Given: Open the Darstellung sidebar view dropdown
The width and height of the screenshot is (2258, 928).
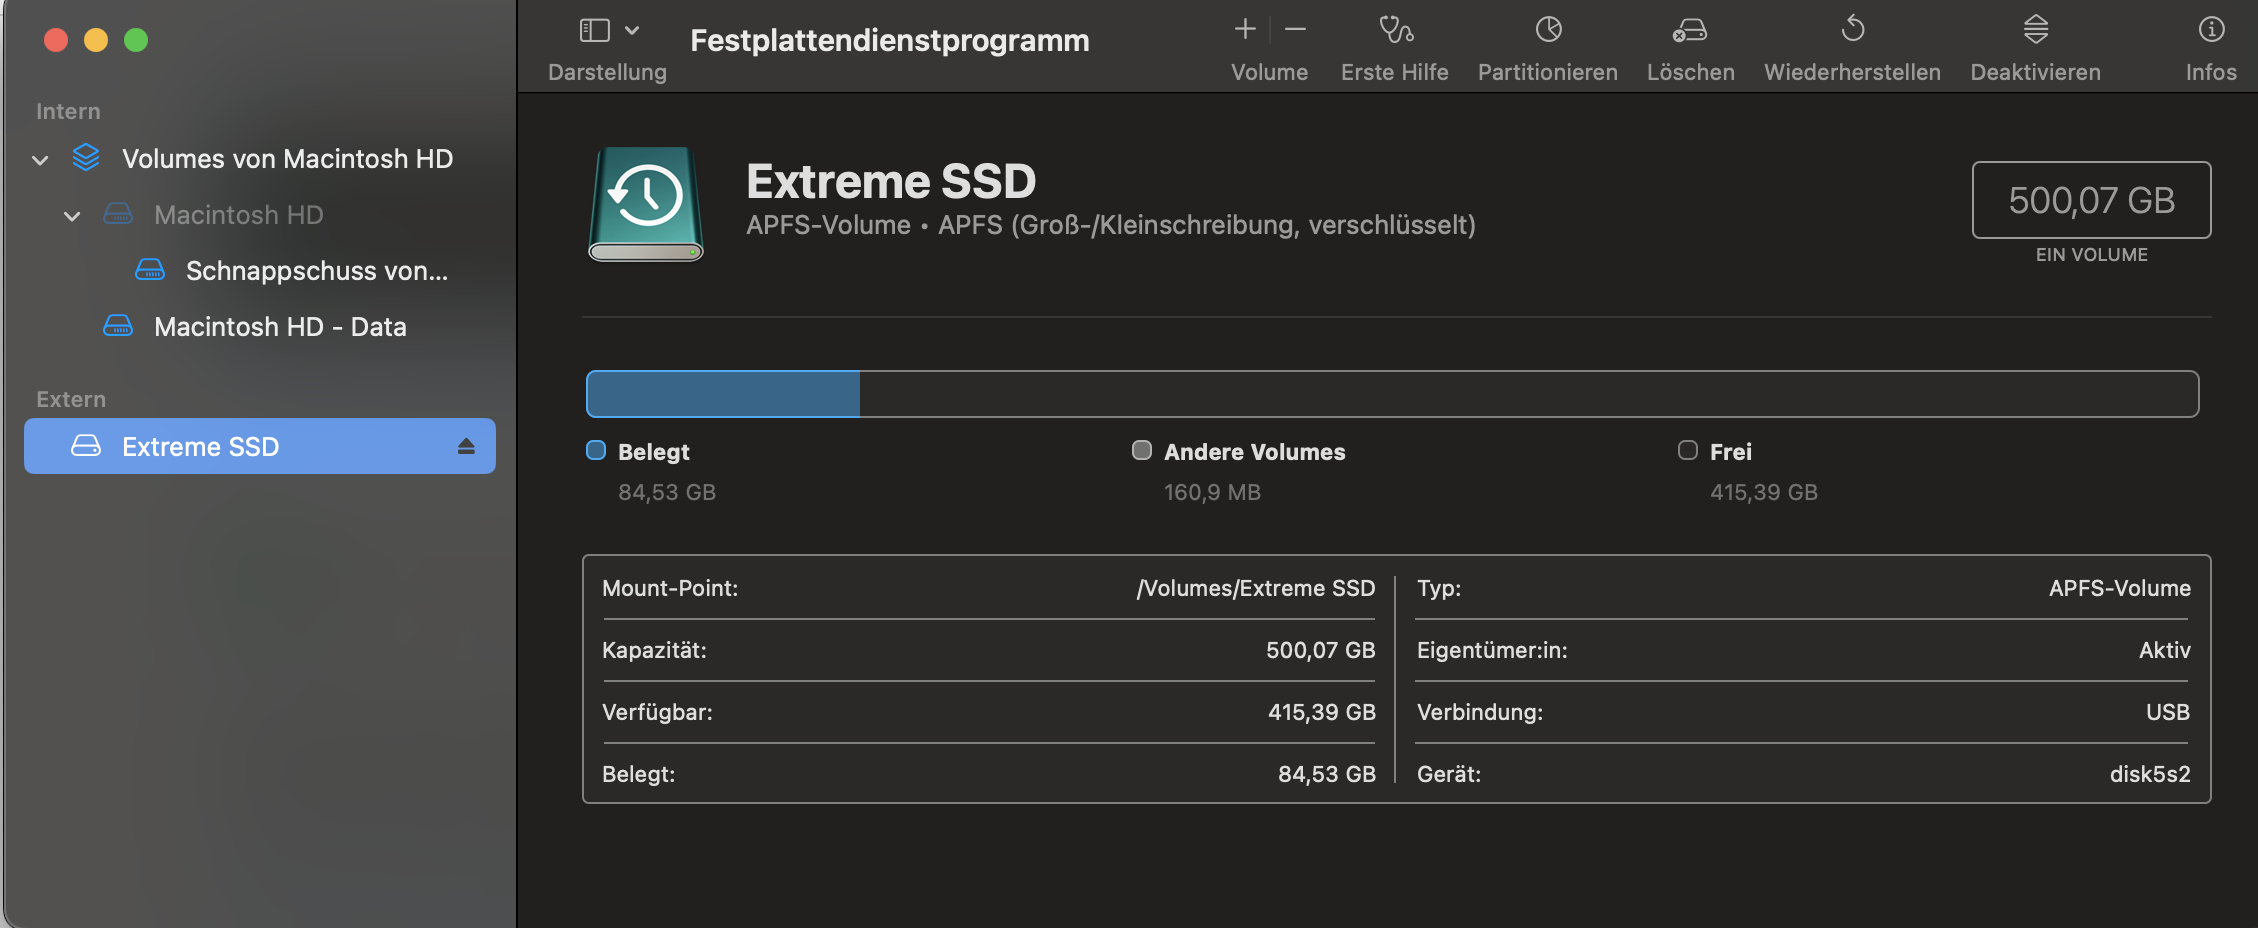Looking at the screenshot, I should click(607, 31).
